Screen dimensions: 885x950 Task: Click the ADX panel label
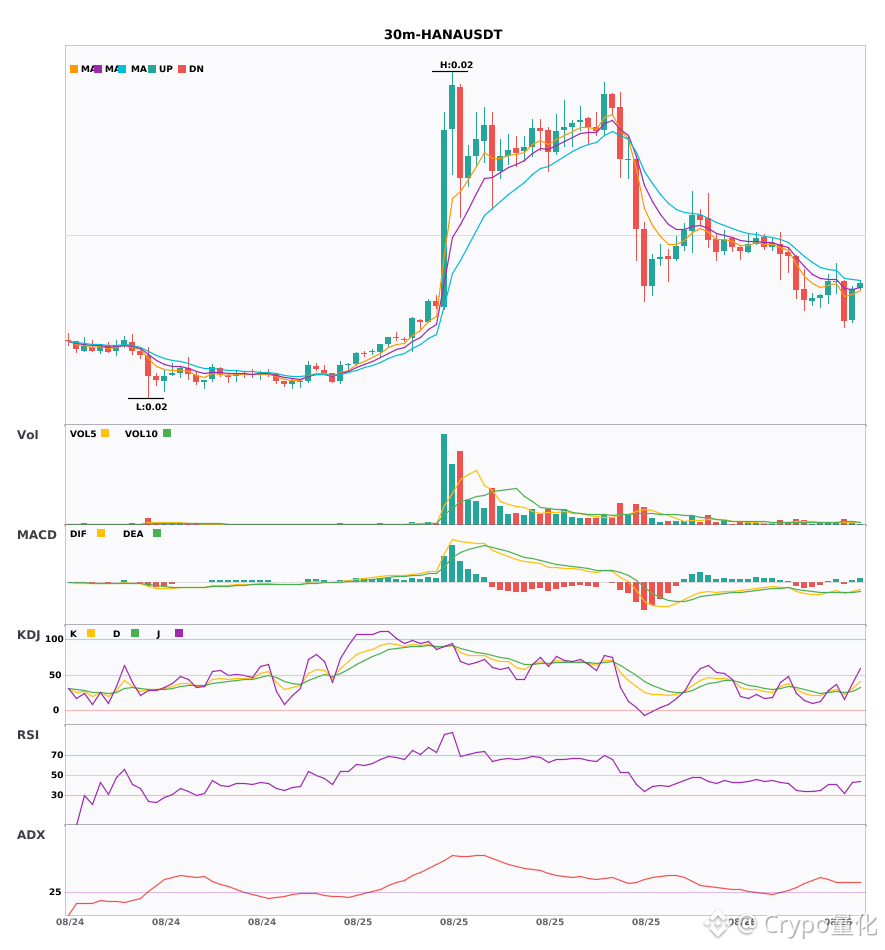(31, 835)
